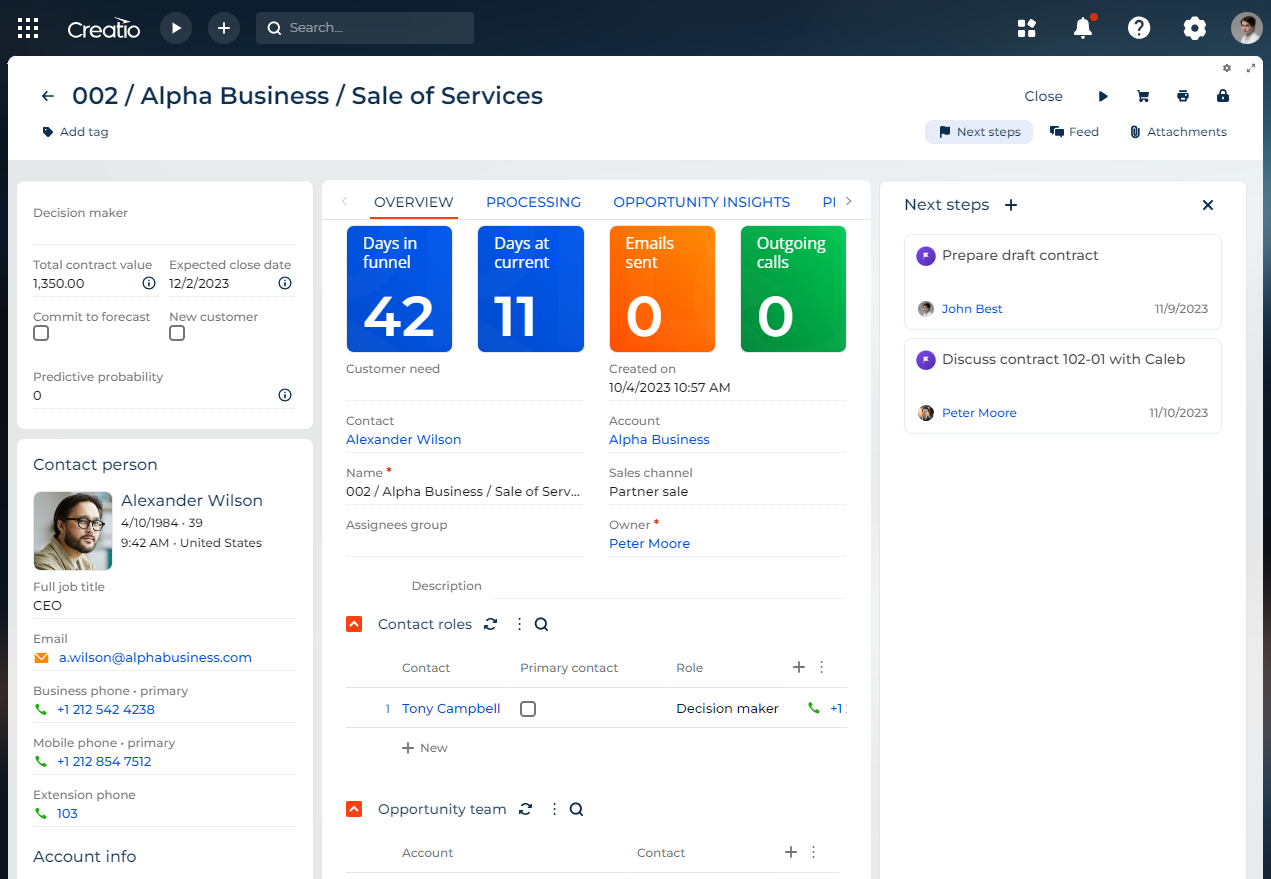Tick the New customer checkbox
This screenshot has width=1271, height=879.
point(177,334)
